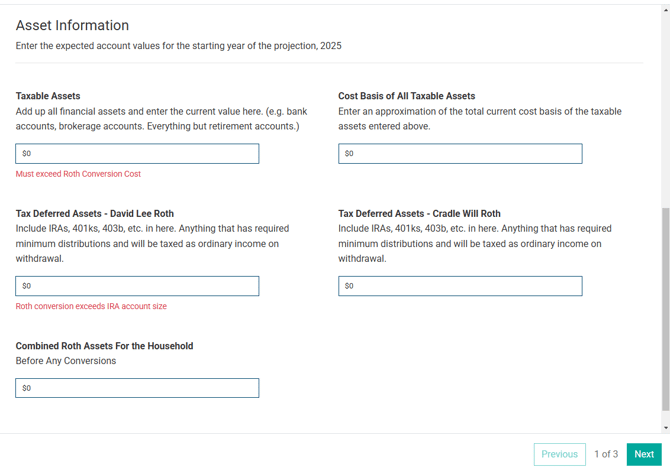Click Tax Deferred Assets - Cradle Will Roth label
The image size is (670, 474).
[419, 214]
